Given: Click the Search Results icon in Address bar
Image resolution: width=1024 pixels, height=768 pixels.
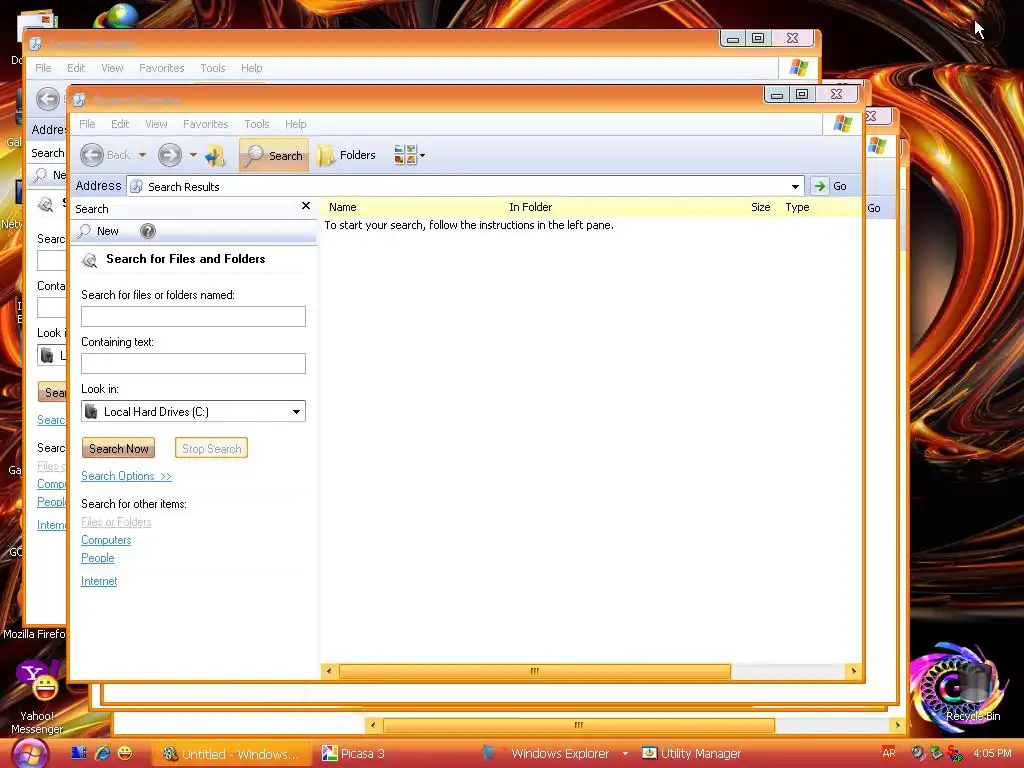Looking at the screenshot, I should 136,187.
